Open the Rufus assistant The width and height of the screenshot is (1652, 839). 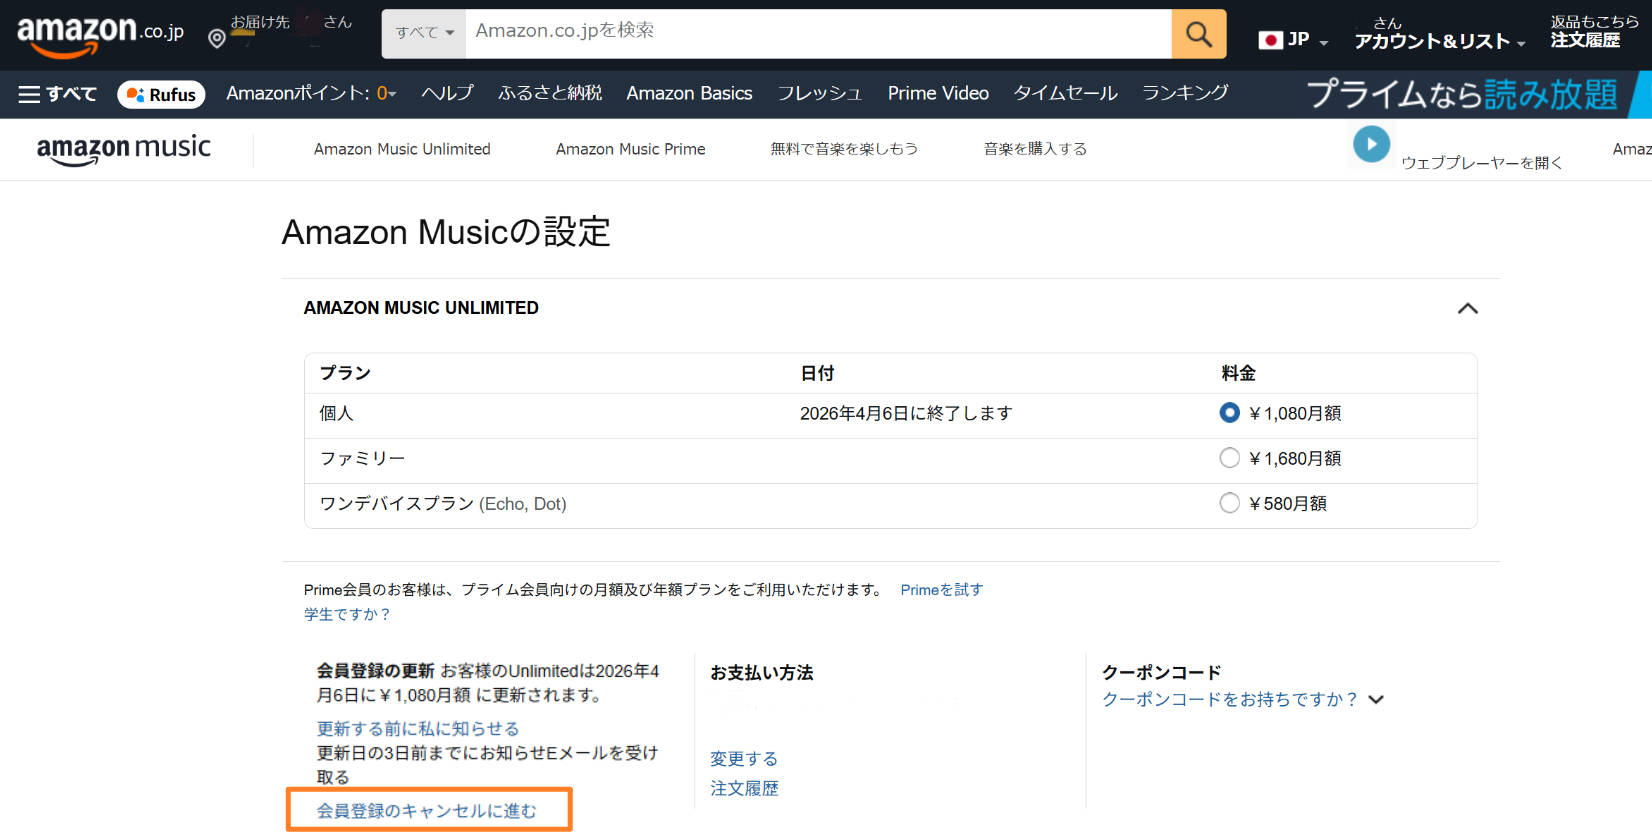[161, 94]
